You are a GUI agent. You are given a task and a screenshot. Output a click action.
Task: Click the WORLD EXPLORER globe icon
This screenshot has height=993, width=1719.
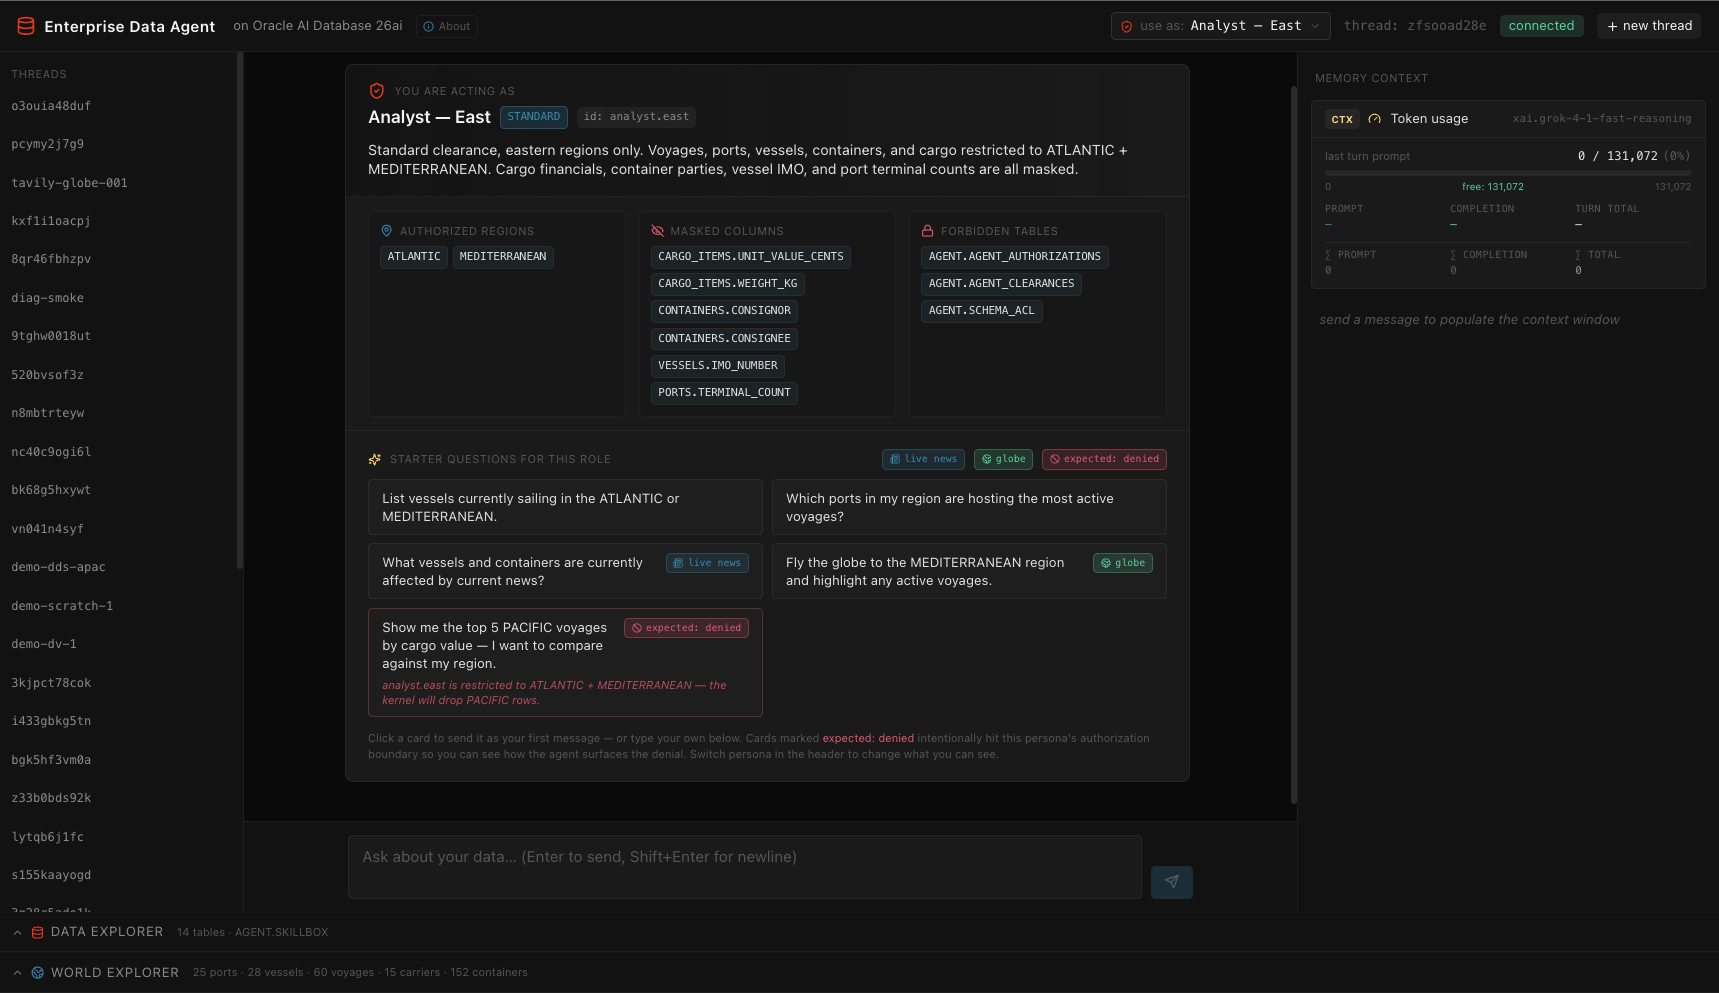[38, 972]
